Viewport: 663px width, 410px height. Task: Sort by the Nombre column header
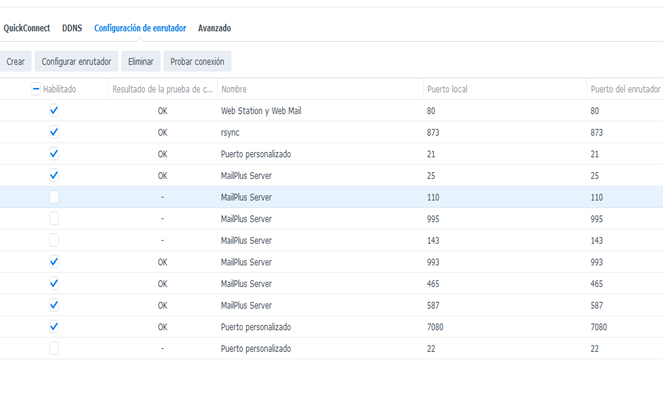320,89
